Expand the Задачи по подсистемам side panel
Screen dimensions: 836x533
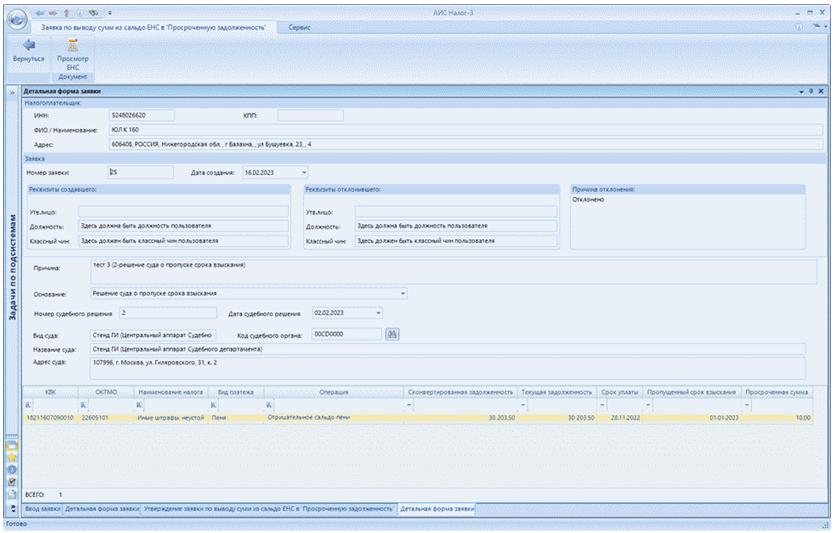(x=12, y=91)
